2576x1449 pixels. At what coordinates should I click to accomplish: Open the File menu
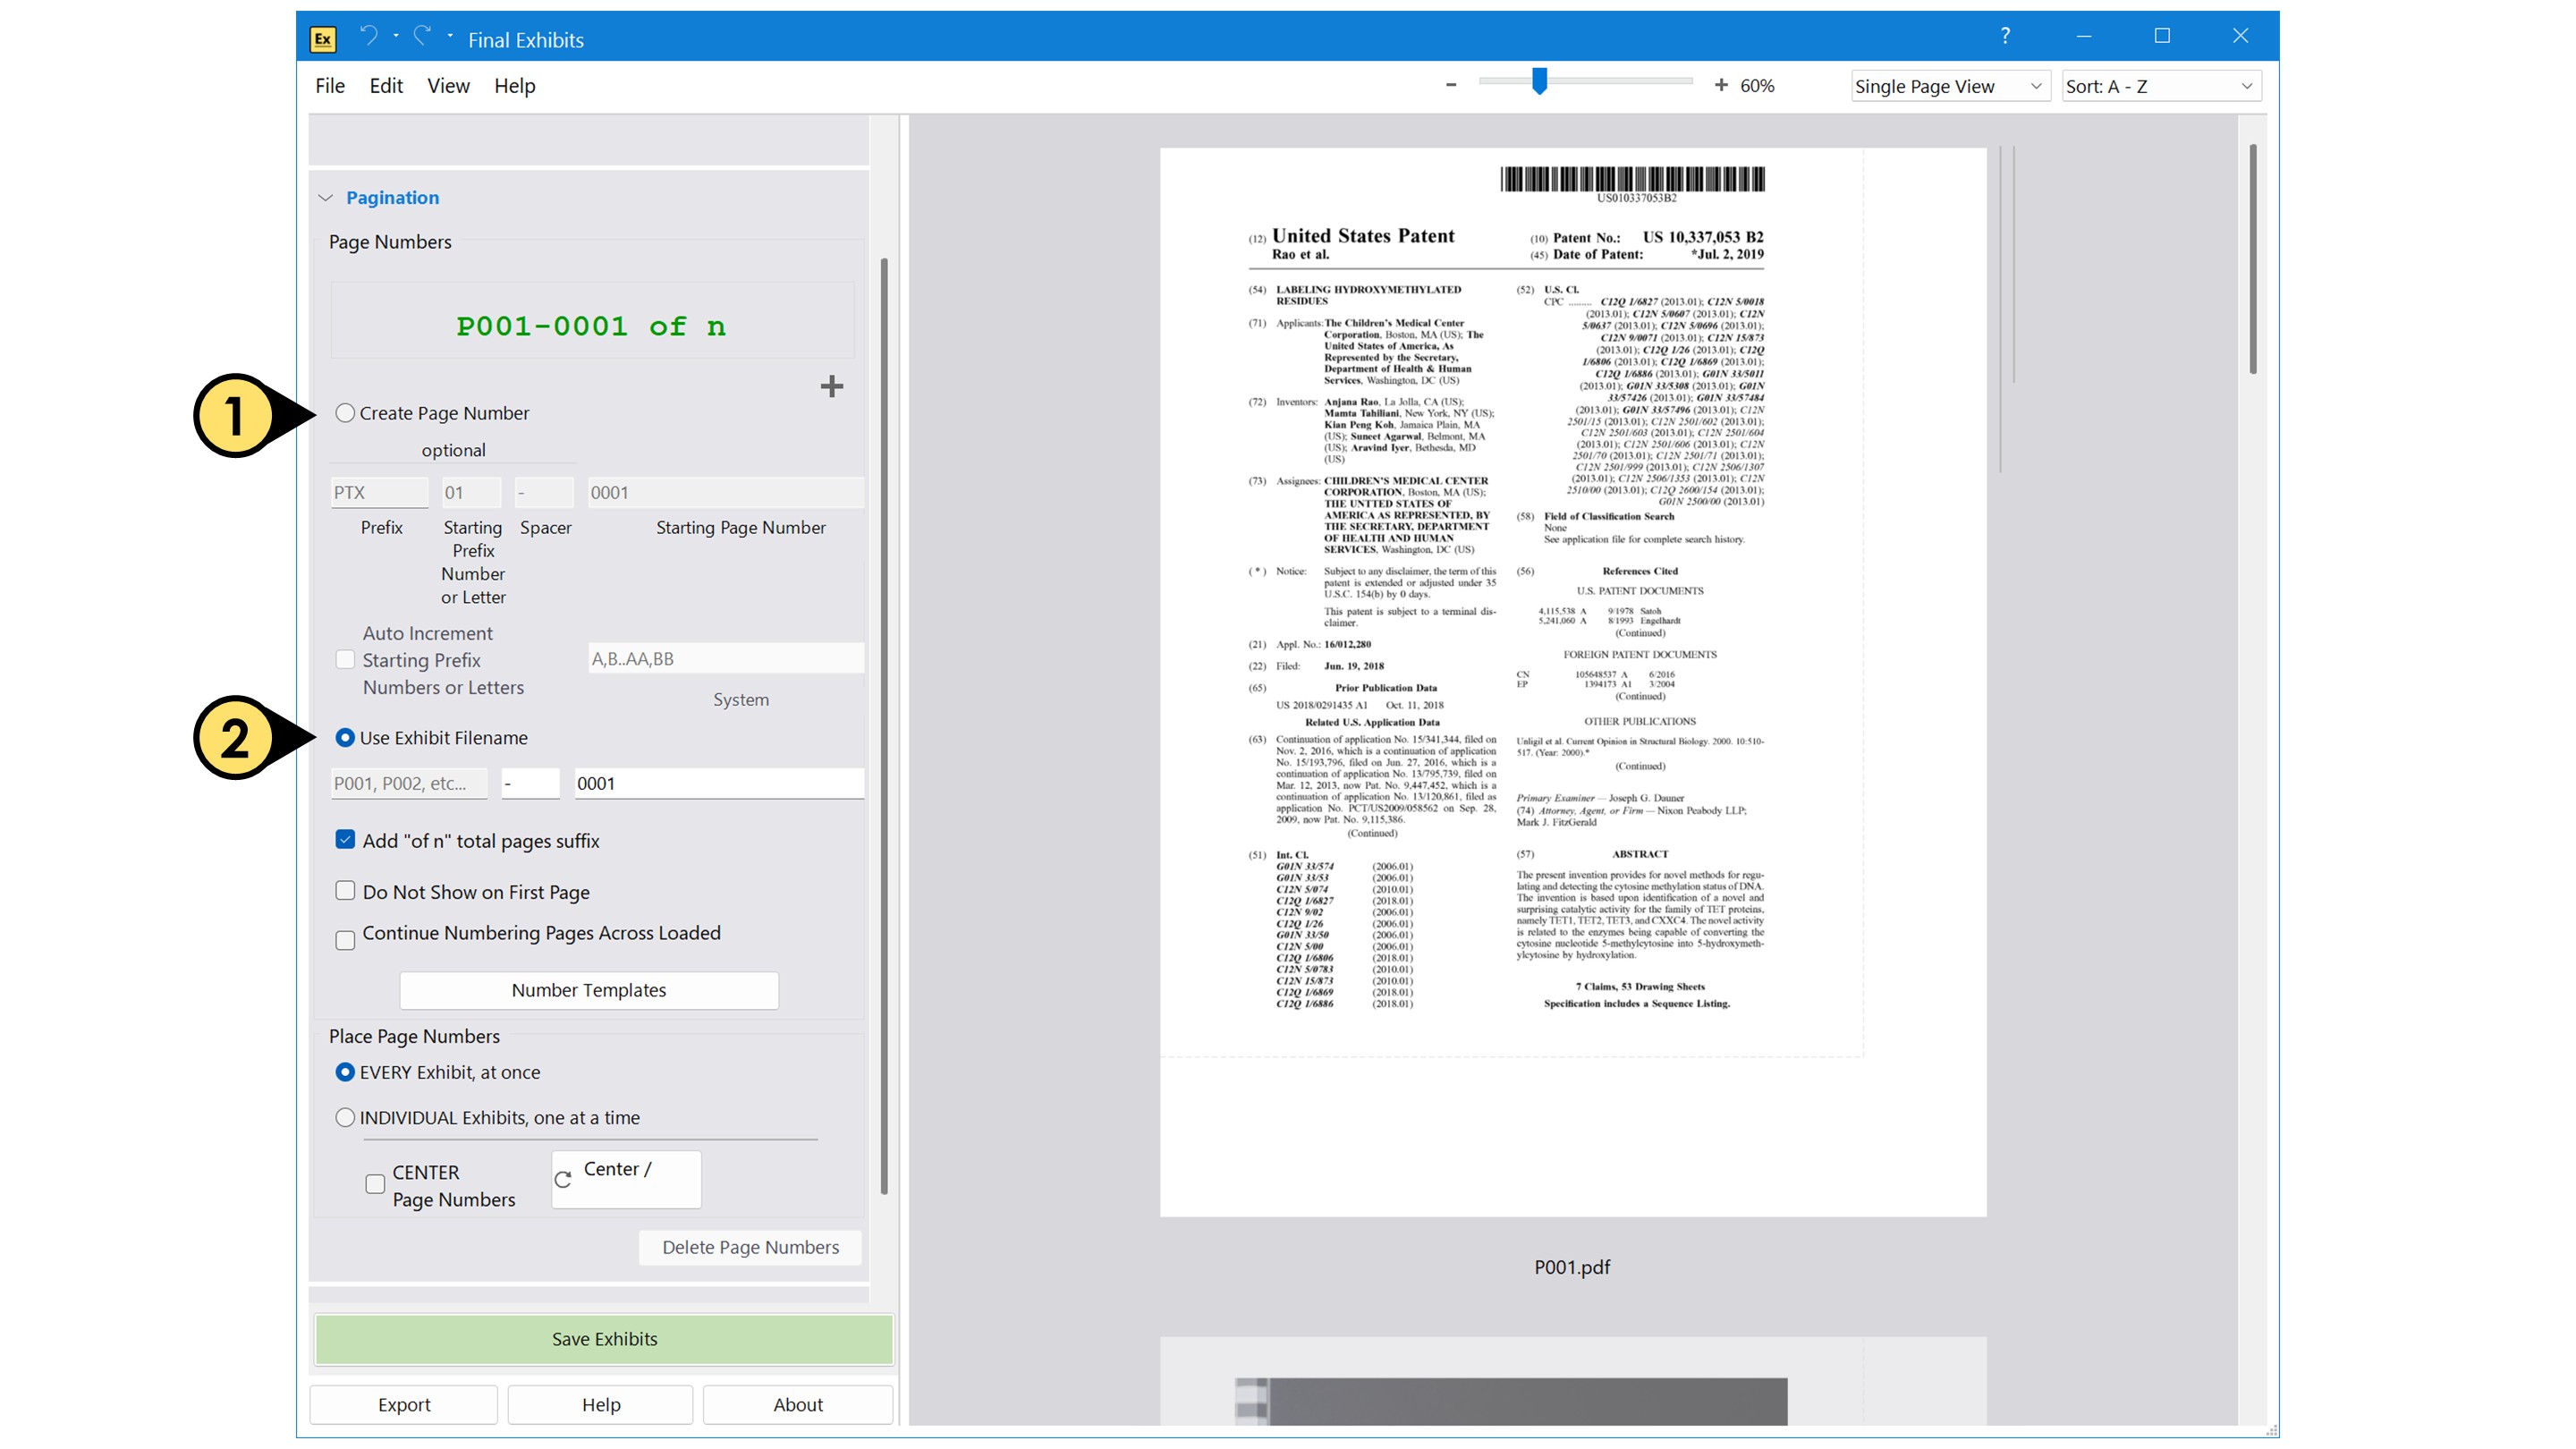coord(330,86)
